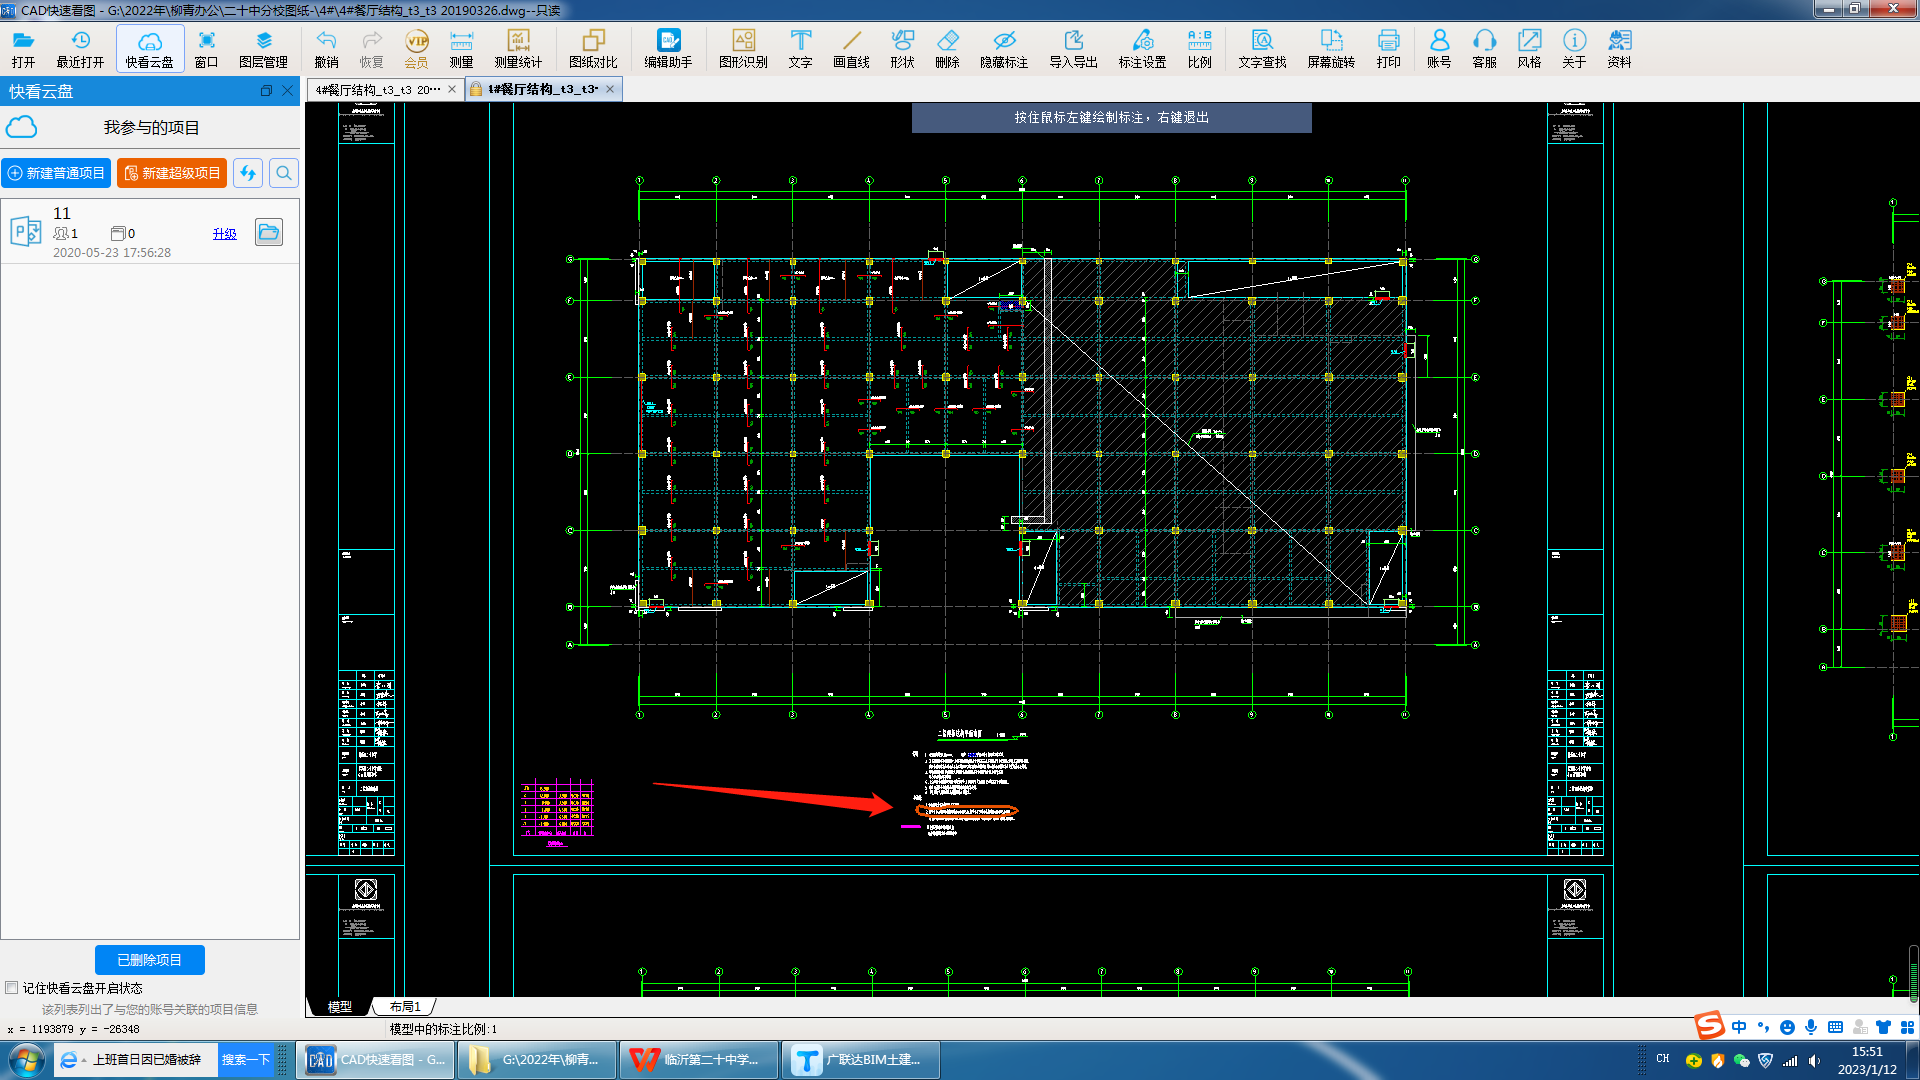
Task: Redo with the 恢复 button
Action: 371,49
